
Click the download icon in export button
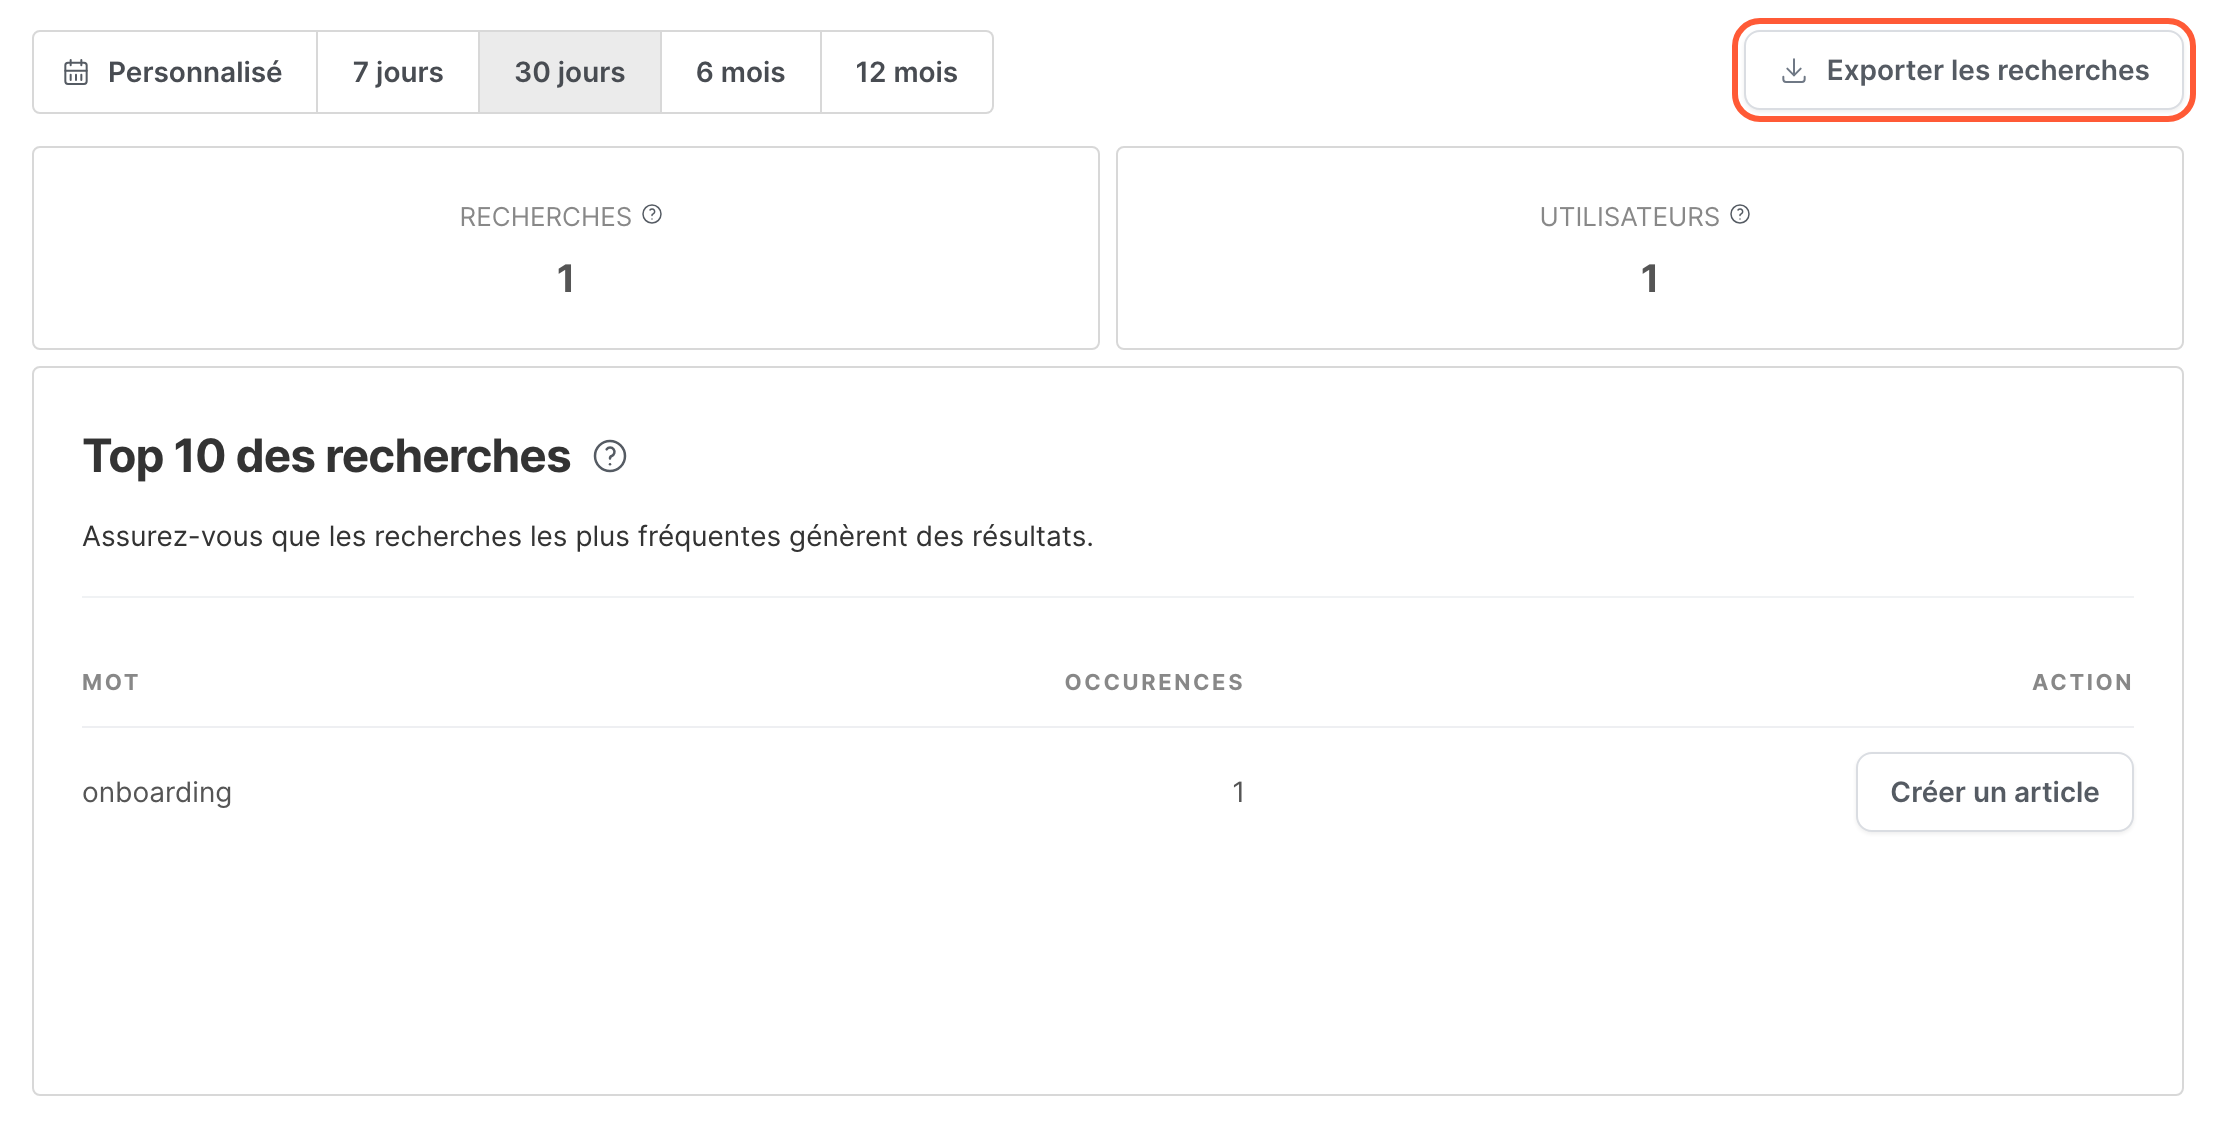pos(1794,71)
